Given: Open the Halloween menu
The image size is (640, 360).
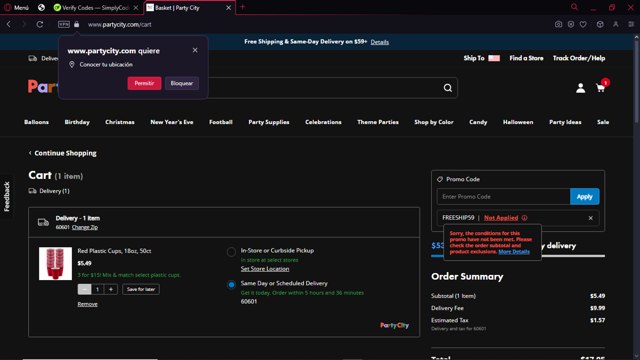Looking at the screenshot, I should pos(518,122).
